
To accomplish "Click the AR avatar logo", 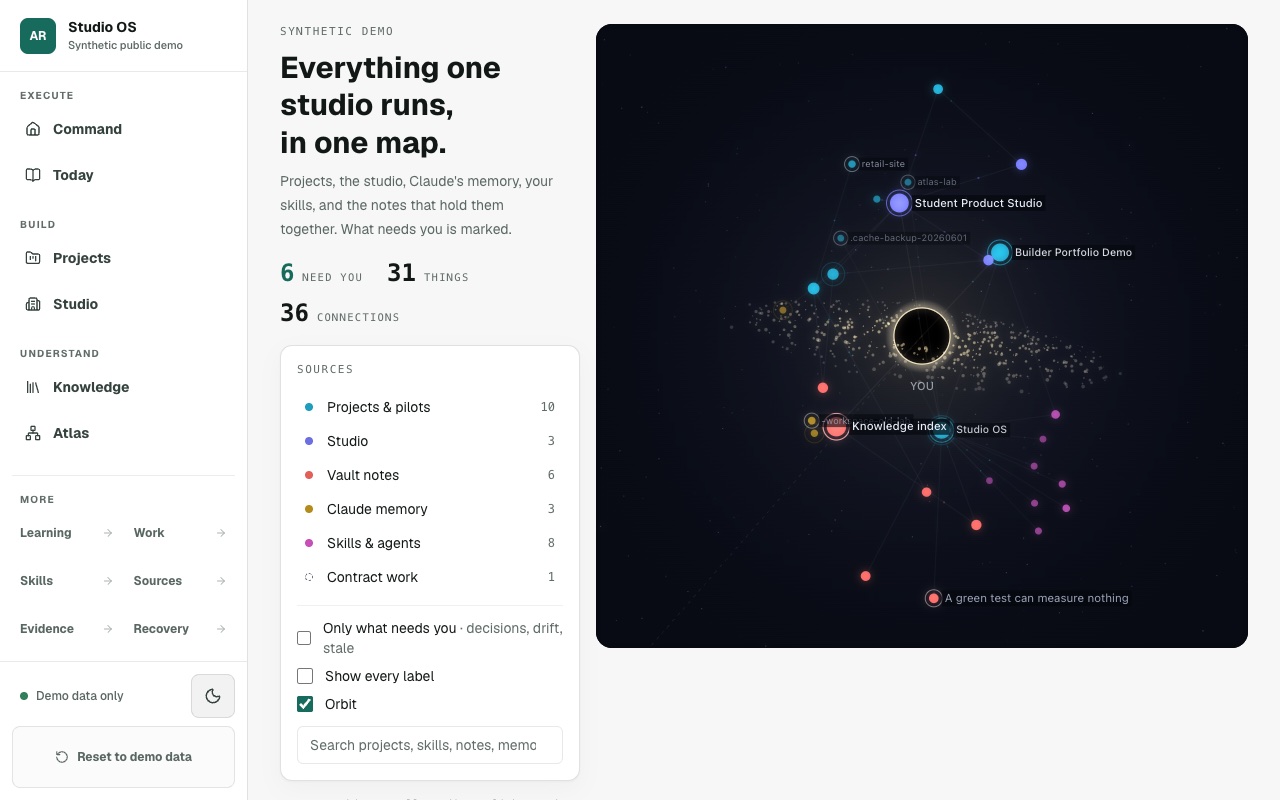I will coord(38,36).
